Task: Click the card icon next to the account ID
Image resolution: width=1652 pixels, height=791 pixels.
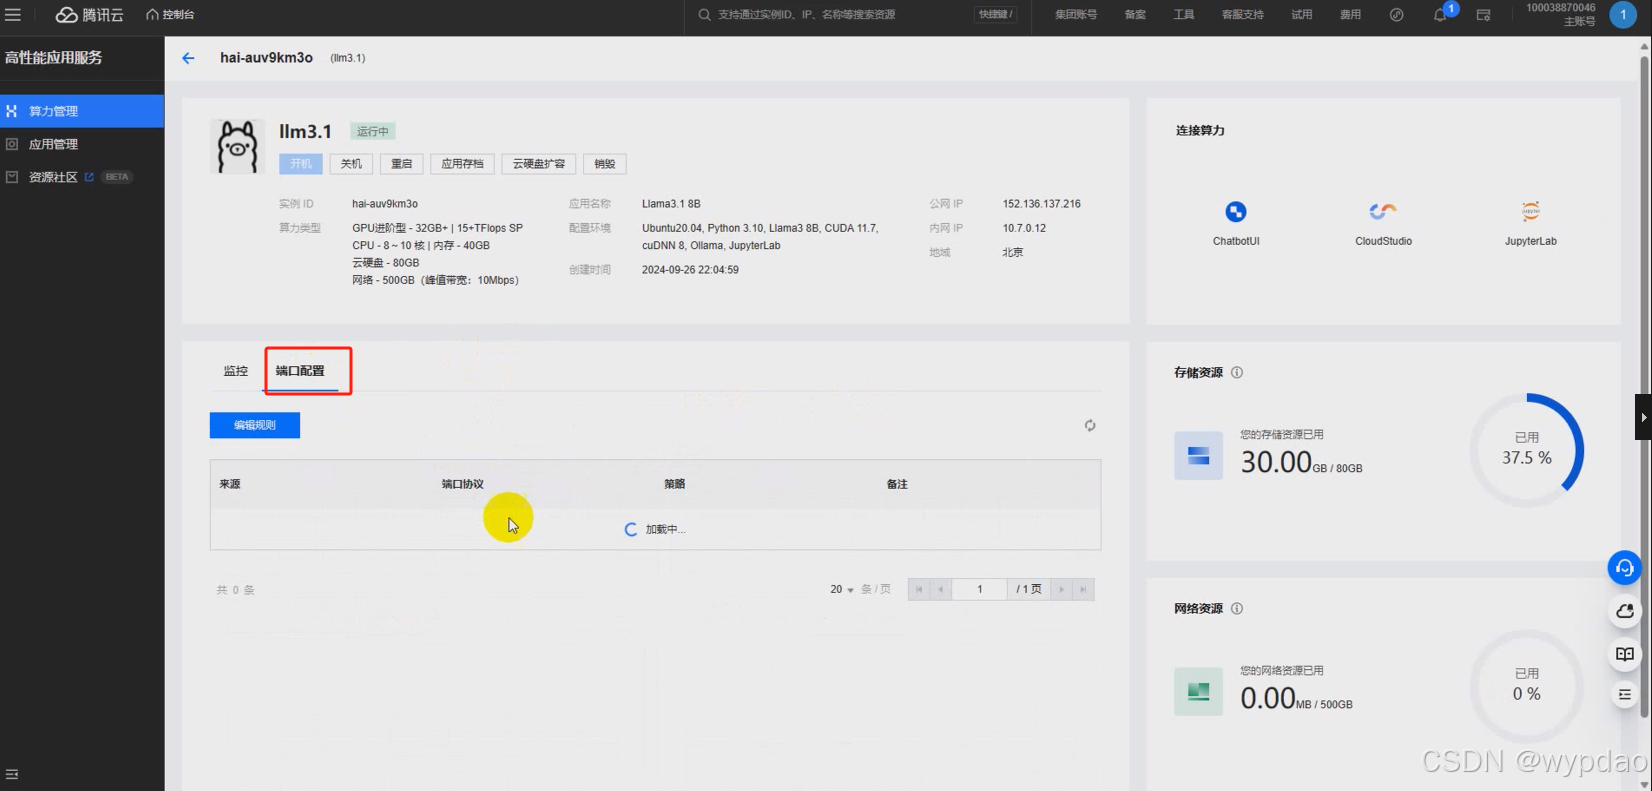Action: click(1484, 15)
